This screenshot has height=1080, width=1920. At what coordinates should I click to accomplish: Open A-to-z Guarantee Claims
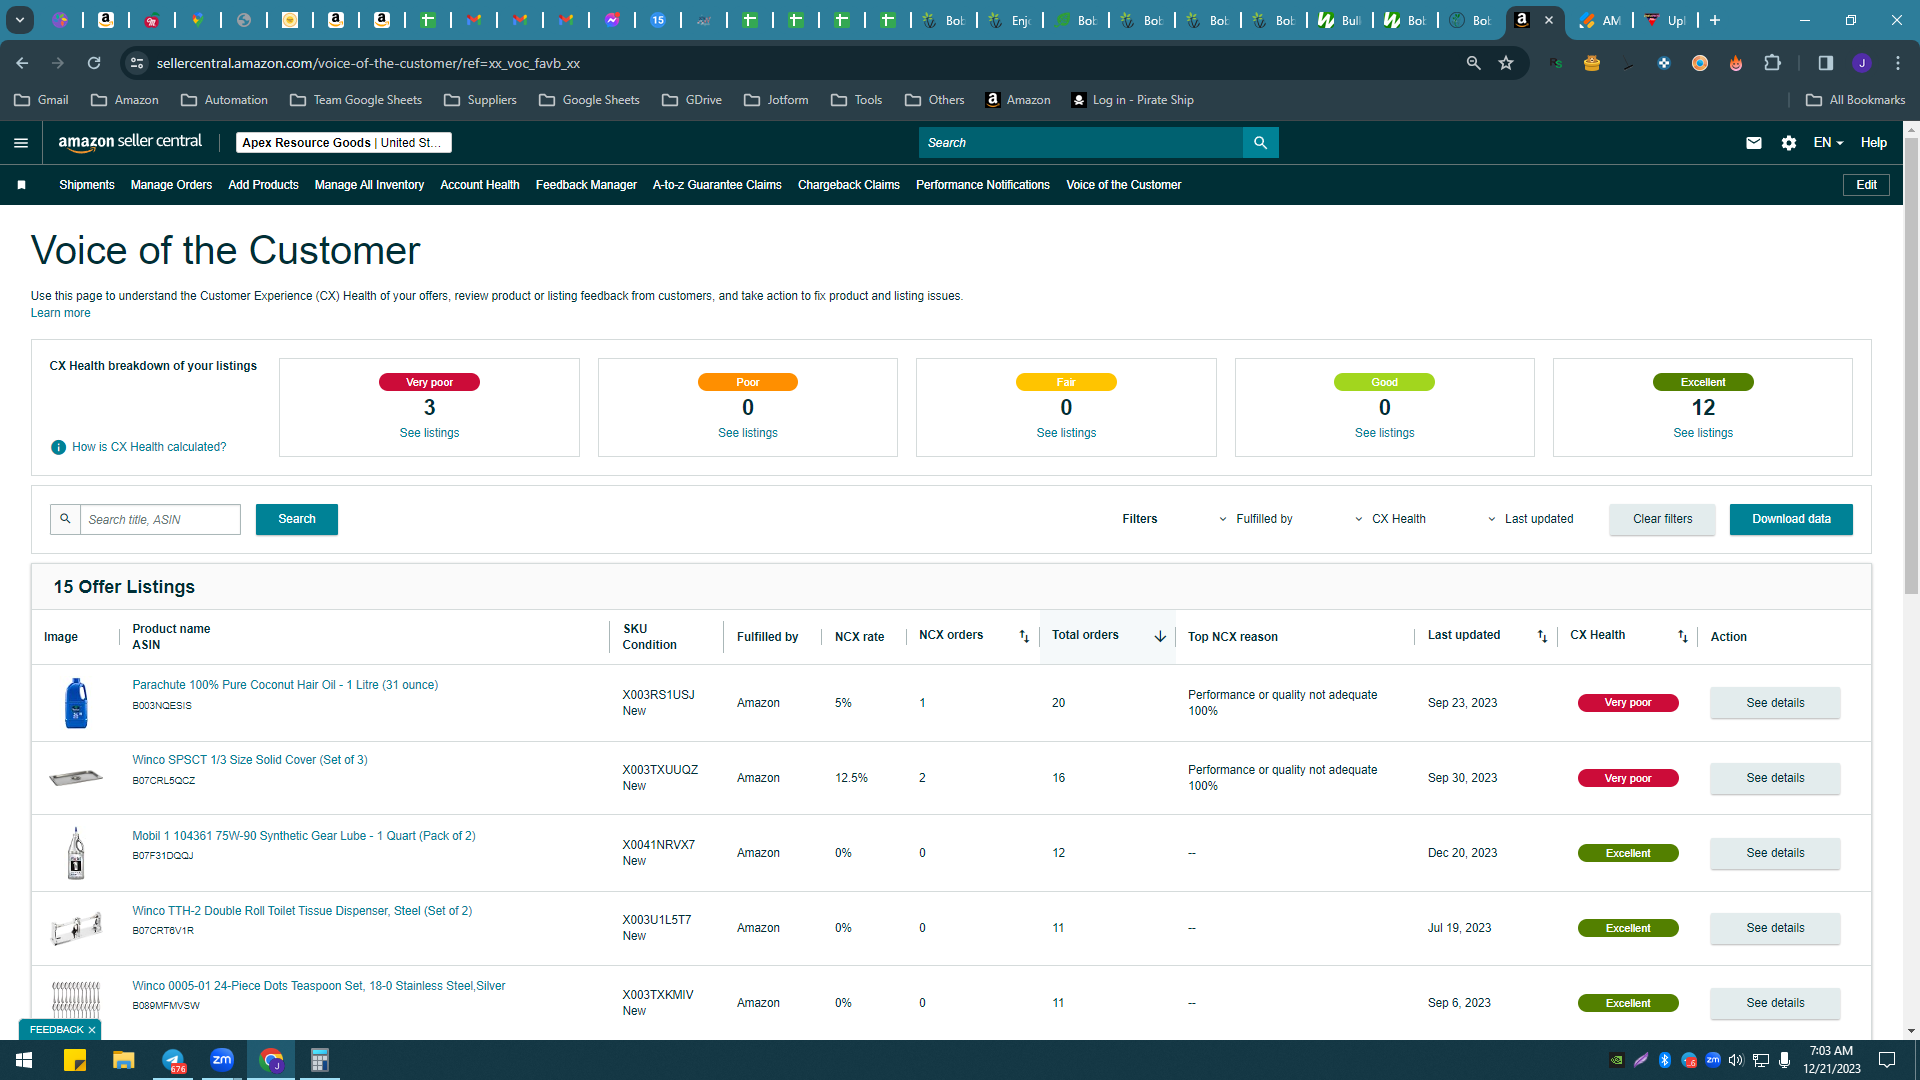tap(717, 185)
